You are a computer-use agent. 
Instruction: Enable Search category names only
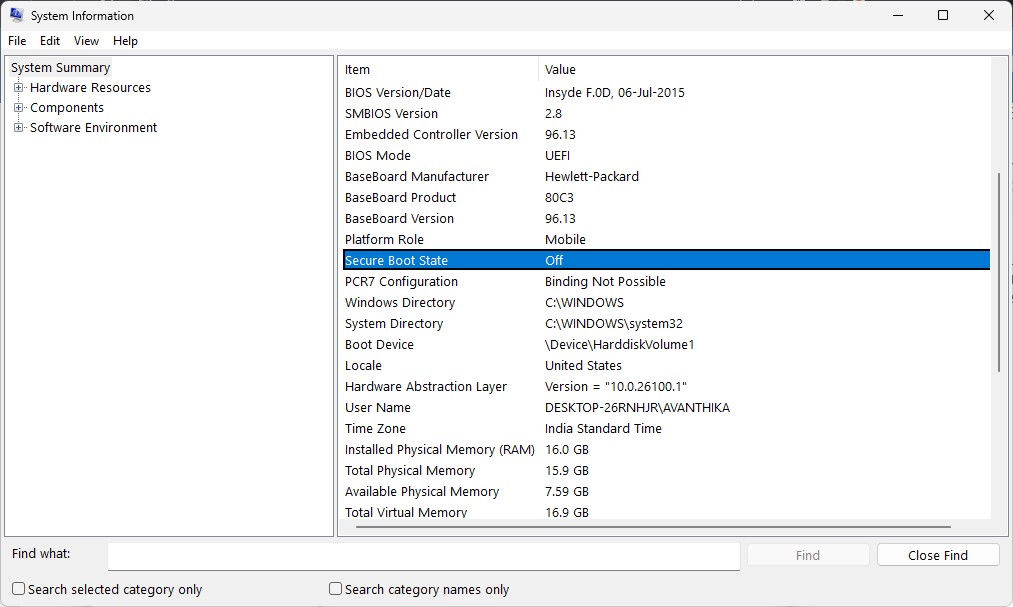point(334,589)
